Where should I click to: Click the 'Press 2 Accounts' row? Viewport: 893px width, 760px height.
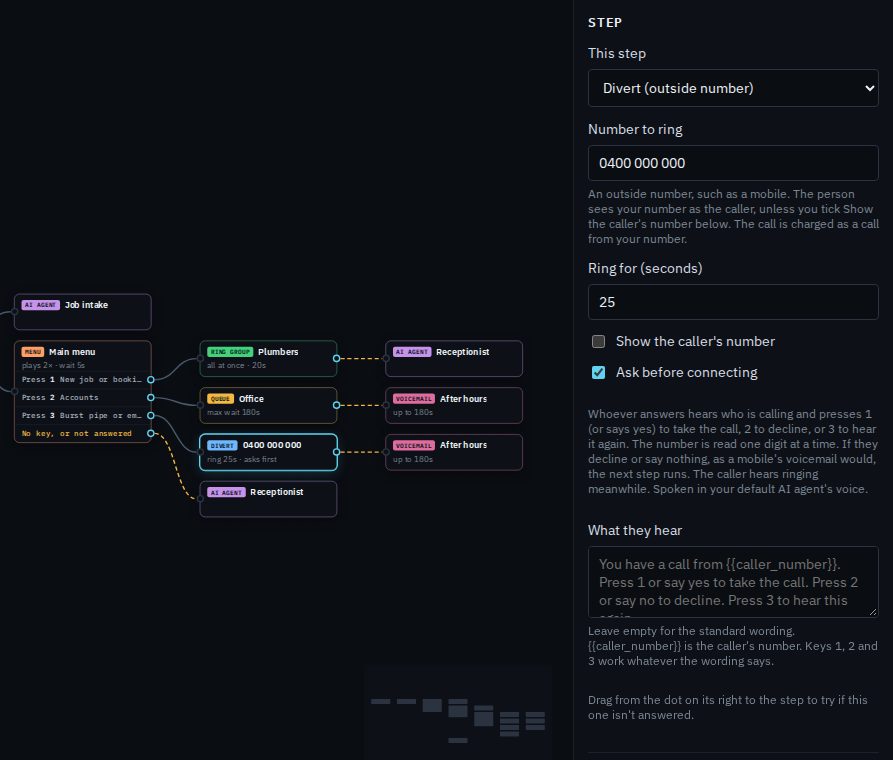(x=83, y=398)
